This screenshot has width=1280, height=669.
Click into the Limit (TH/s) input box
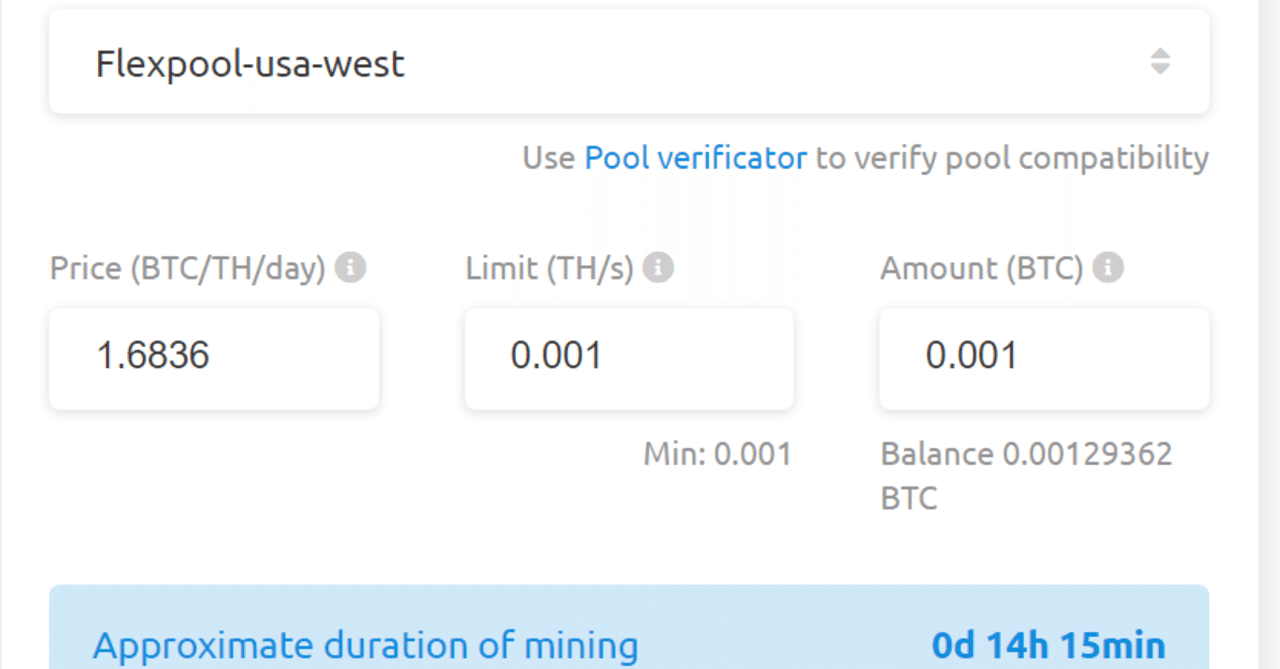(629, 357)
